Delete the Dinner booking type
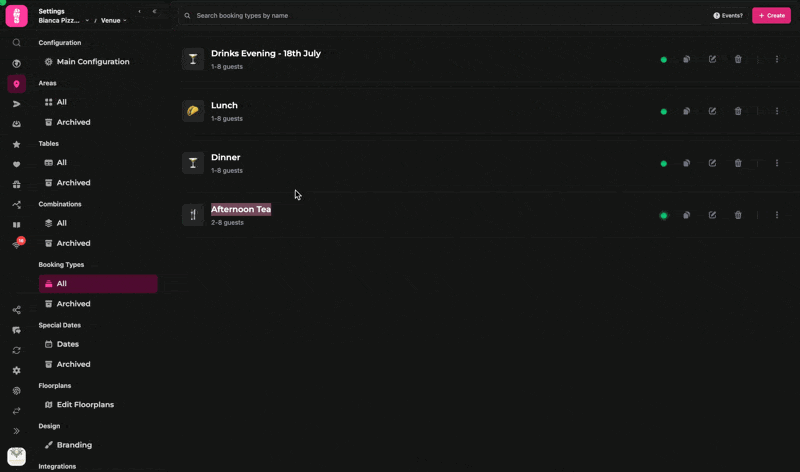The height and width of the screenshot is (472, 800). pyautogui.click(x=738, y=163)
